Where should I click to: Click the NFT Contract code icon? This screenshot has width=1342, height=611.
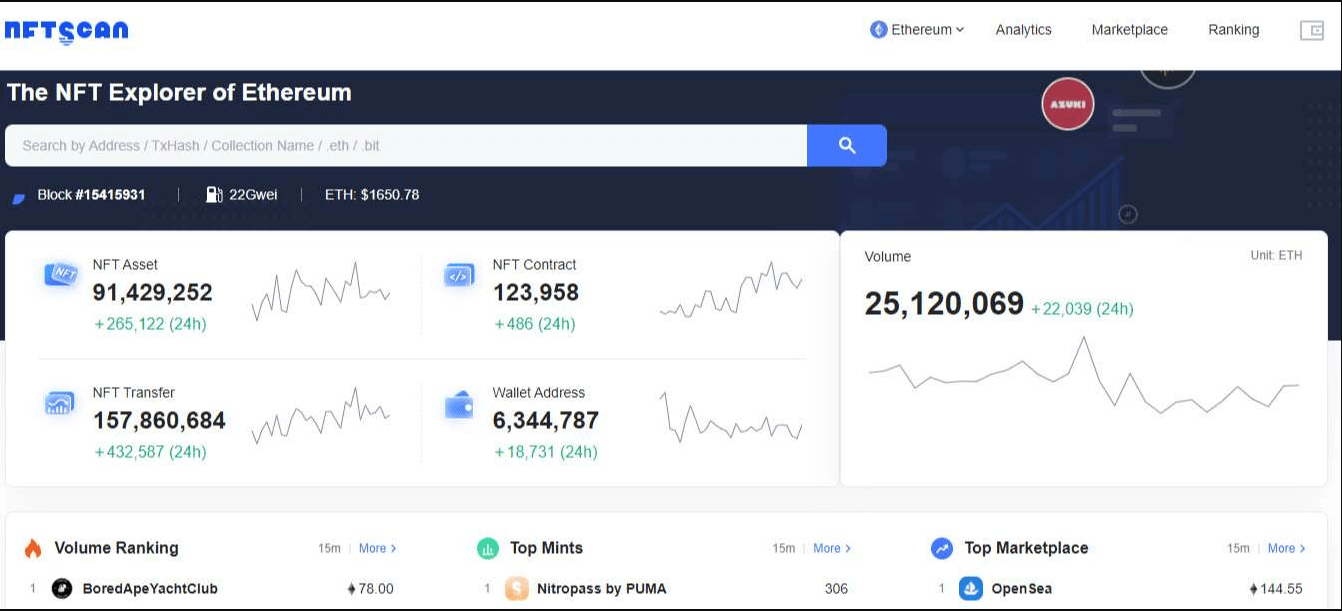pos(460,275)
